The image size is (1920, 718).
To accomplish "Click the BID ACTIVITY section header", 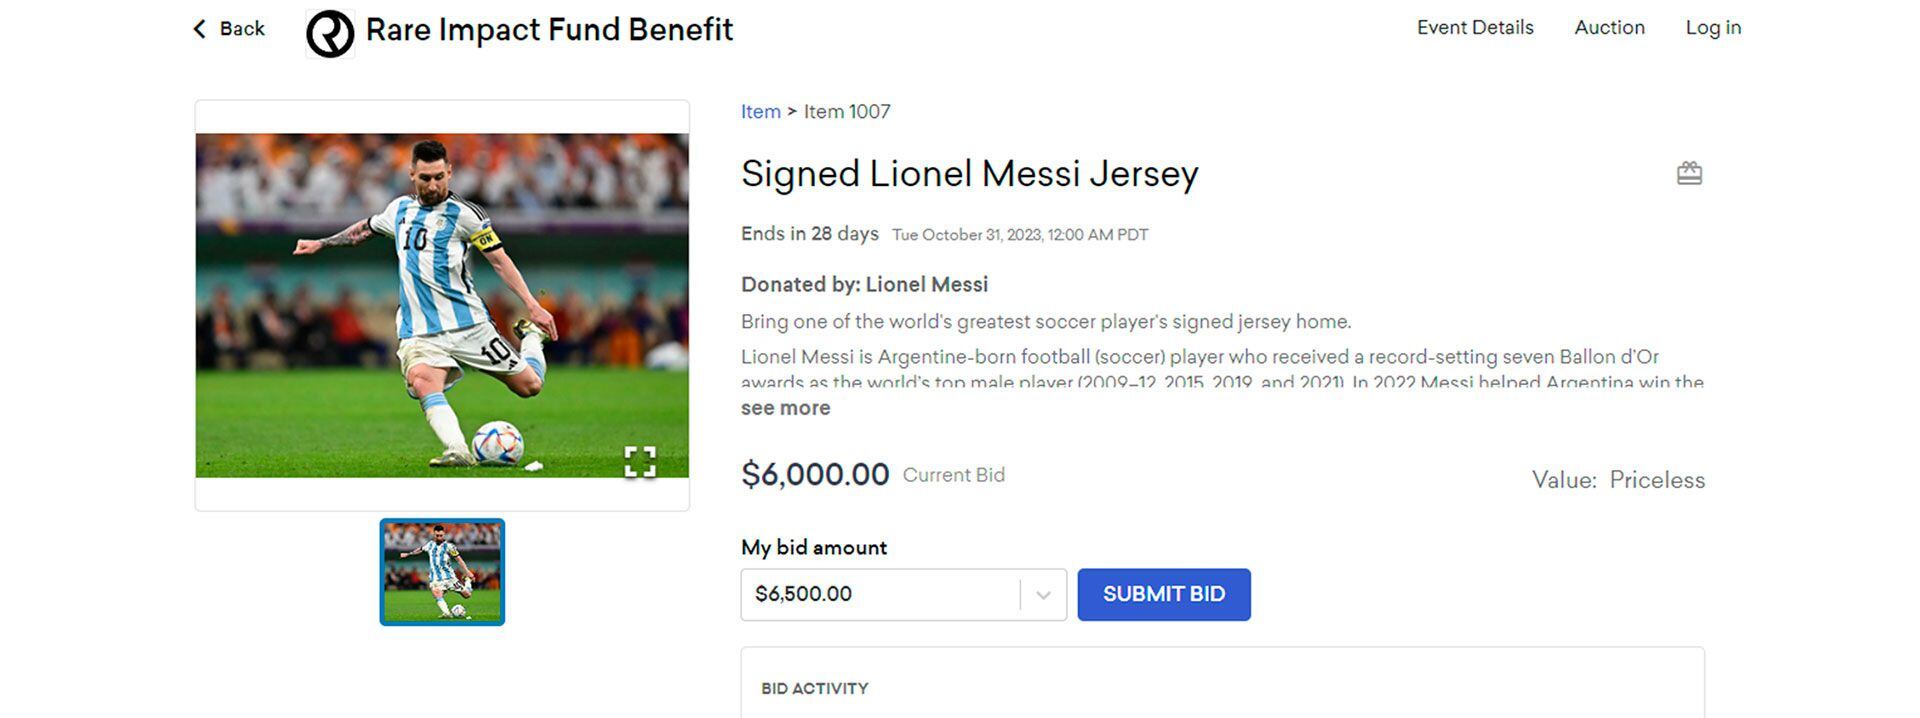I will (814, 688).
